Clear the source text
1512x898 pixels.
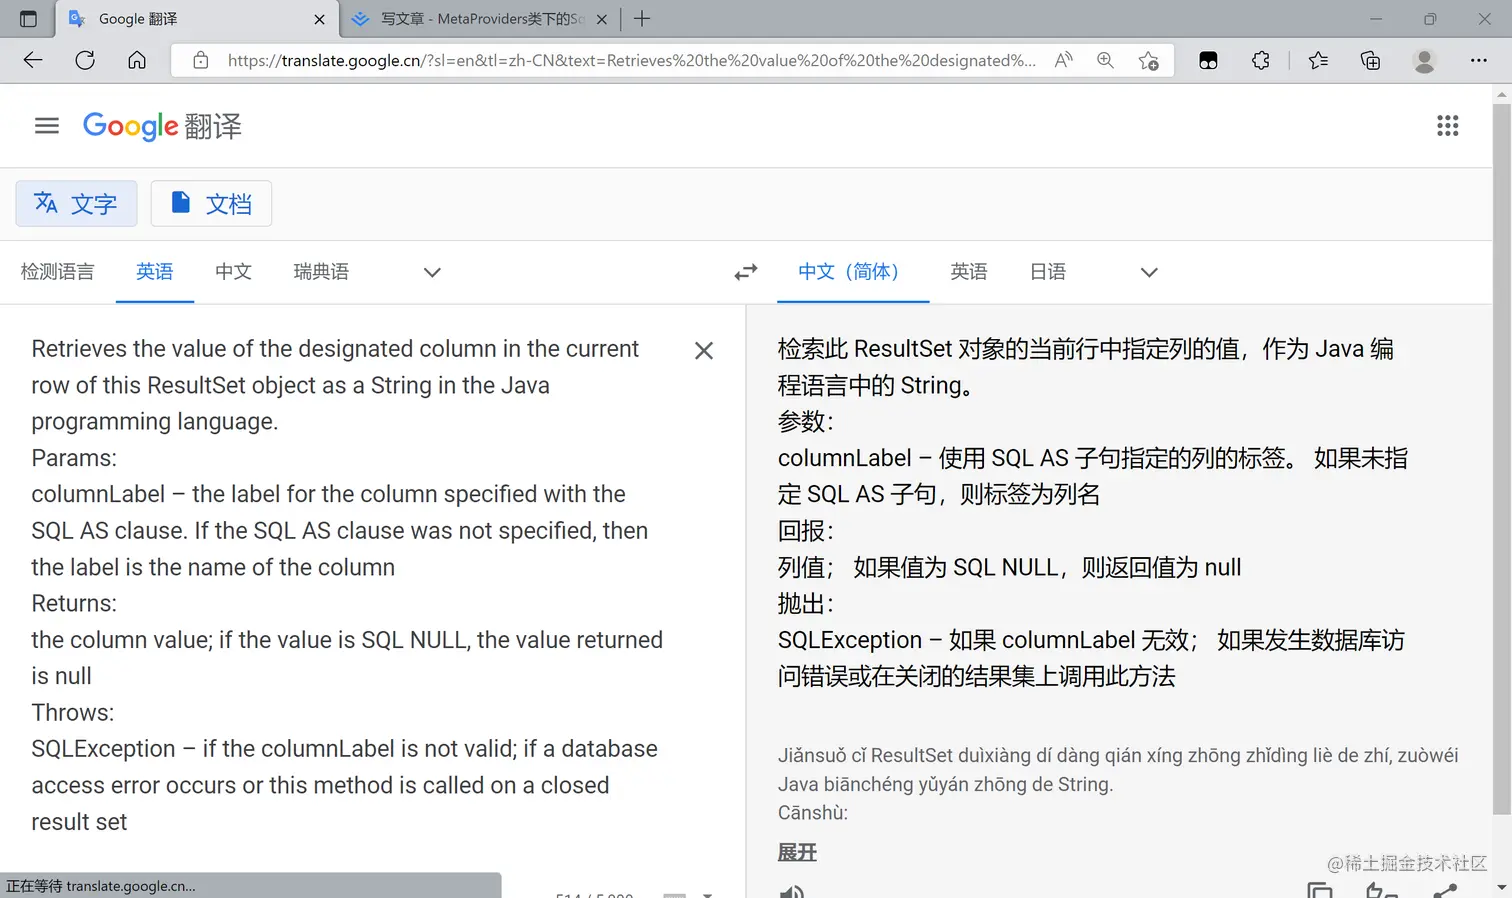coord(704,351)
